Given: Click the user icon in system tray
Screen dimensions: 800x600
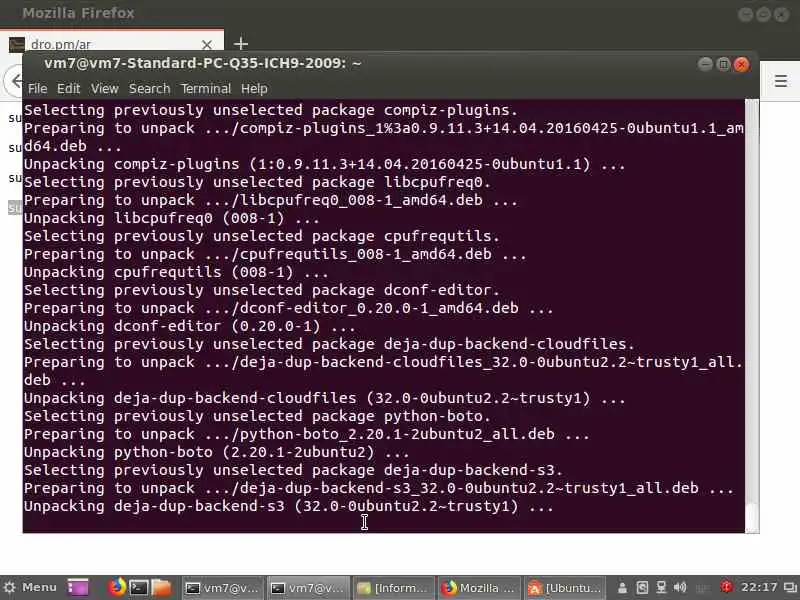Looking at the screenshot, I should coord(622,588).
